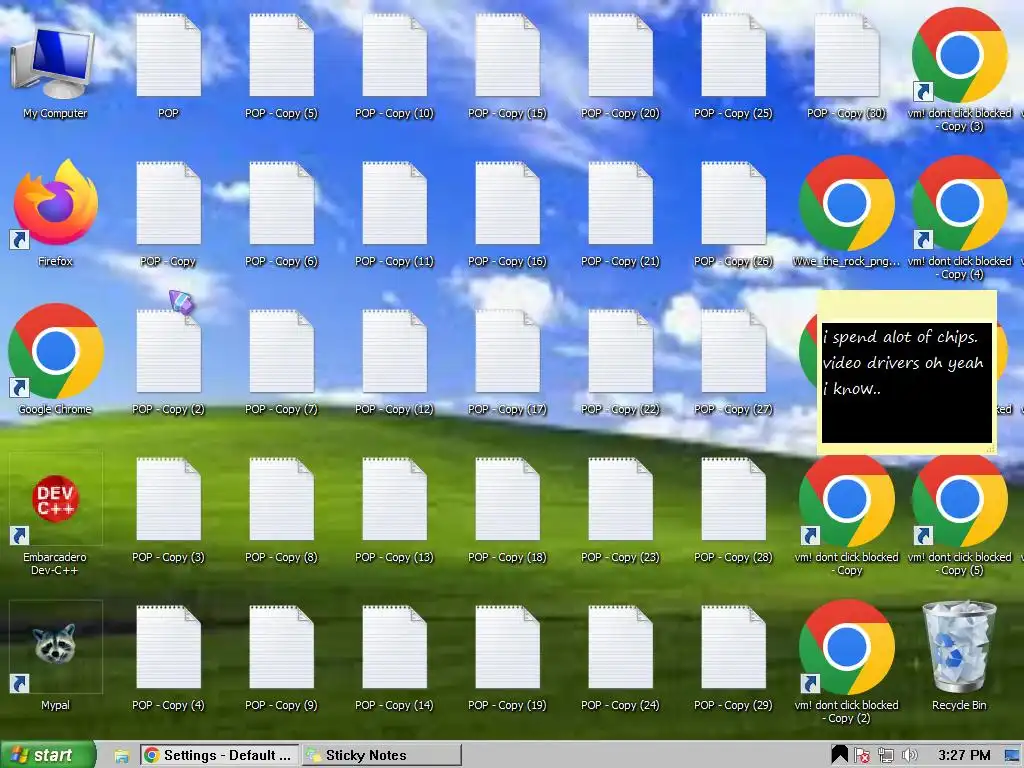Open the Windows start menu button
Viewport: 1024px width, 768px height.
coord(47,755)
